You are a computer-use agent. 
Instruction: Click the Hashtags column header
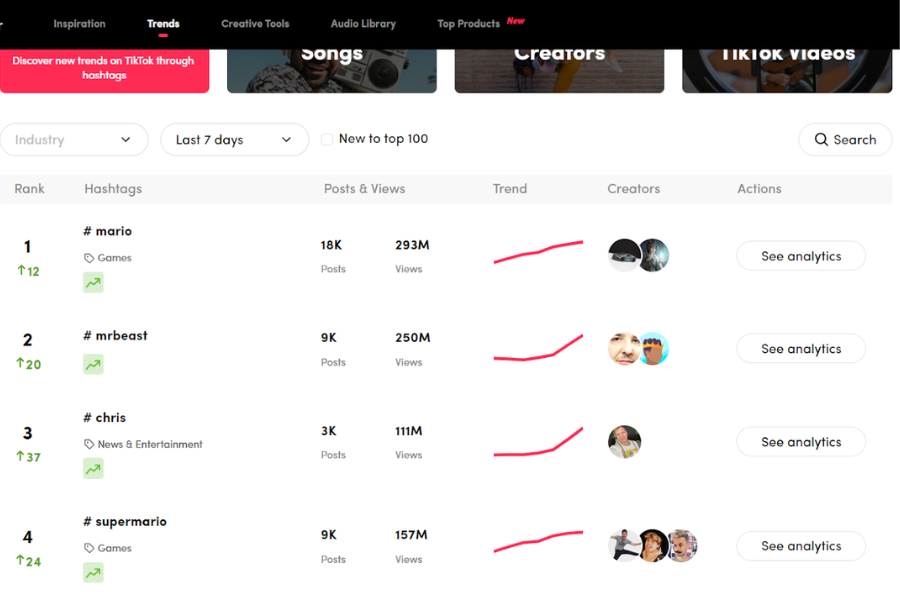click(113, 189)
